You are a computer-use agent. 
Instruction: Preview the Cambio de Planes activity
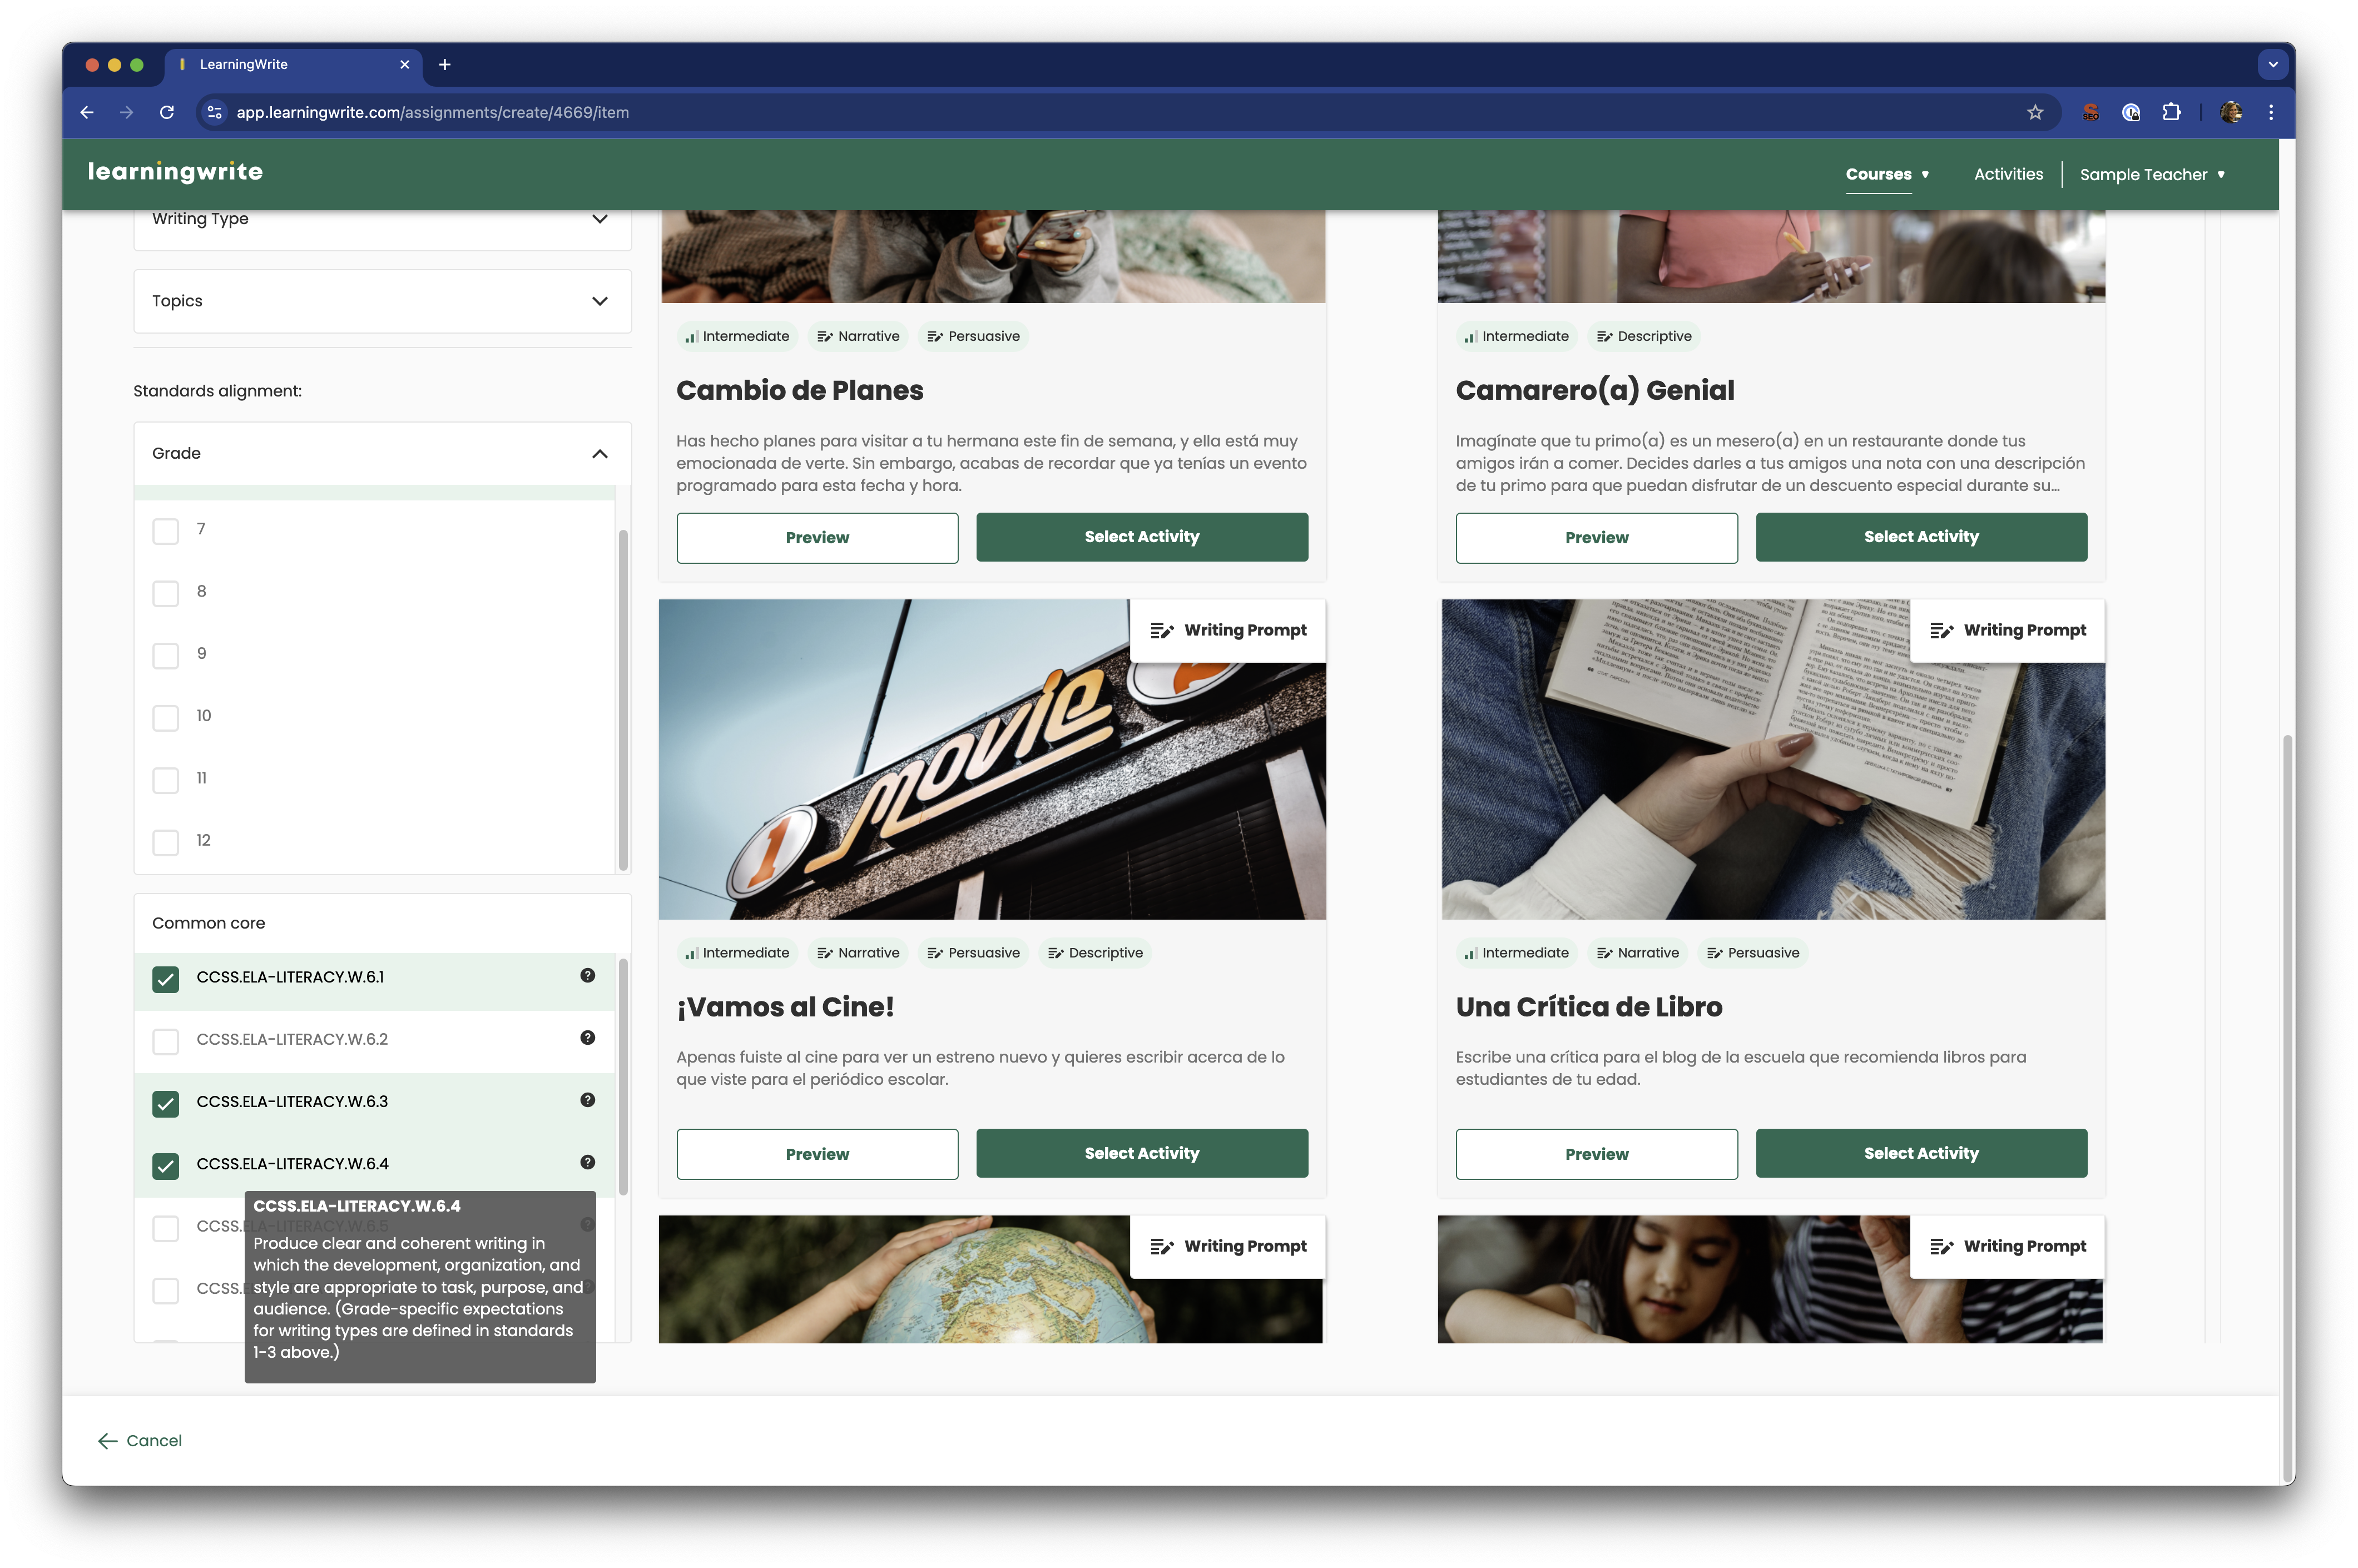pos(817,537)
